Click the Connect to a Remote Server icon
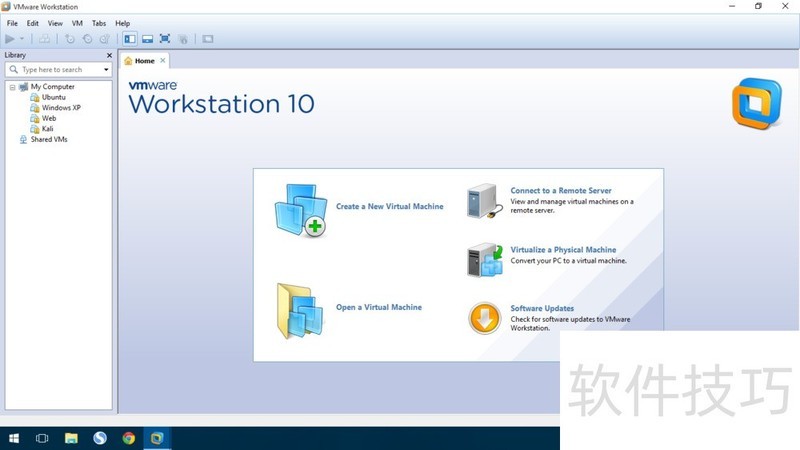 click(x=485, y=200)
